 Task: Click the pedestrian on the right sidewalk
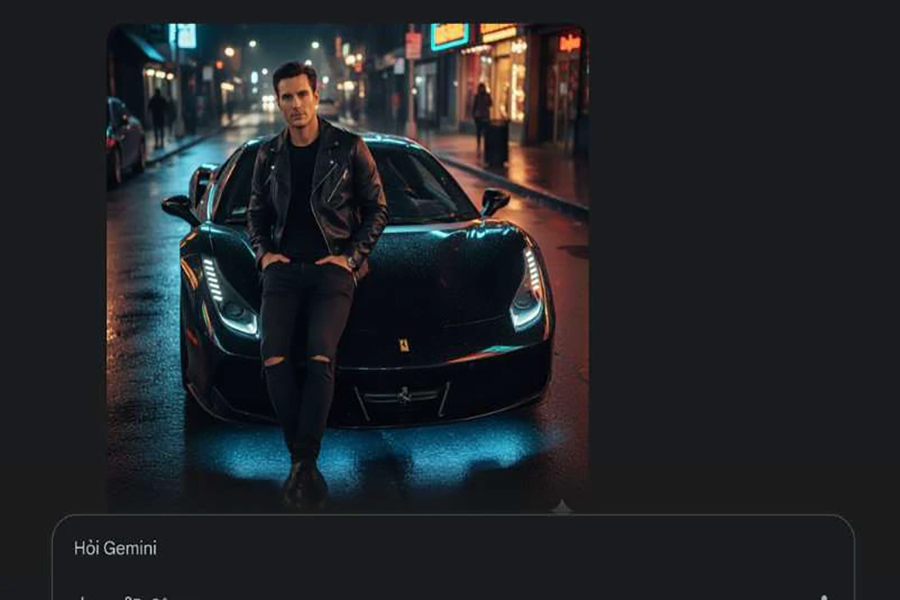point(482,115)
